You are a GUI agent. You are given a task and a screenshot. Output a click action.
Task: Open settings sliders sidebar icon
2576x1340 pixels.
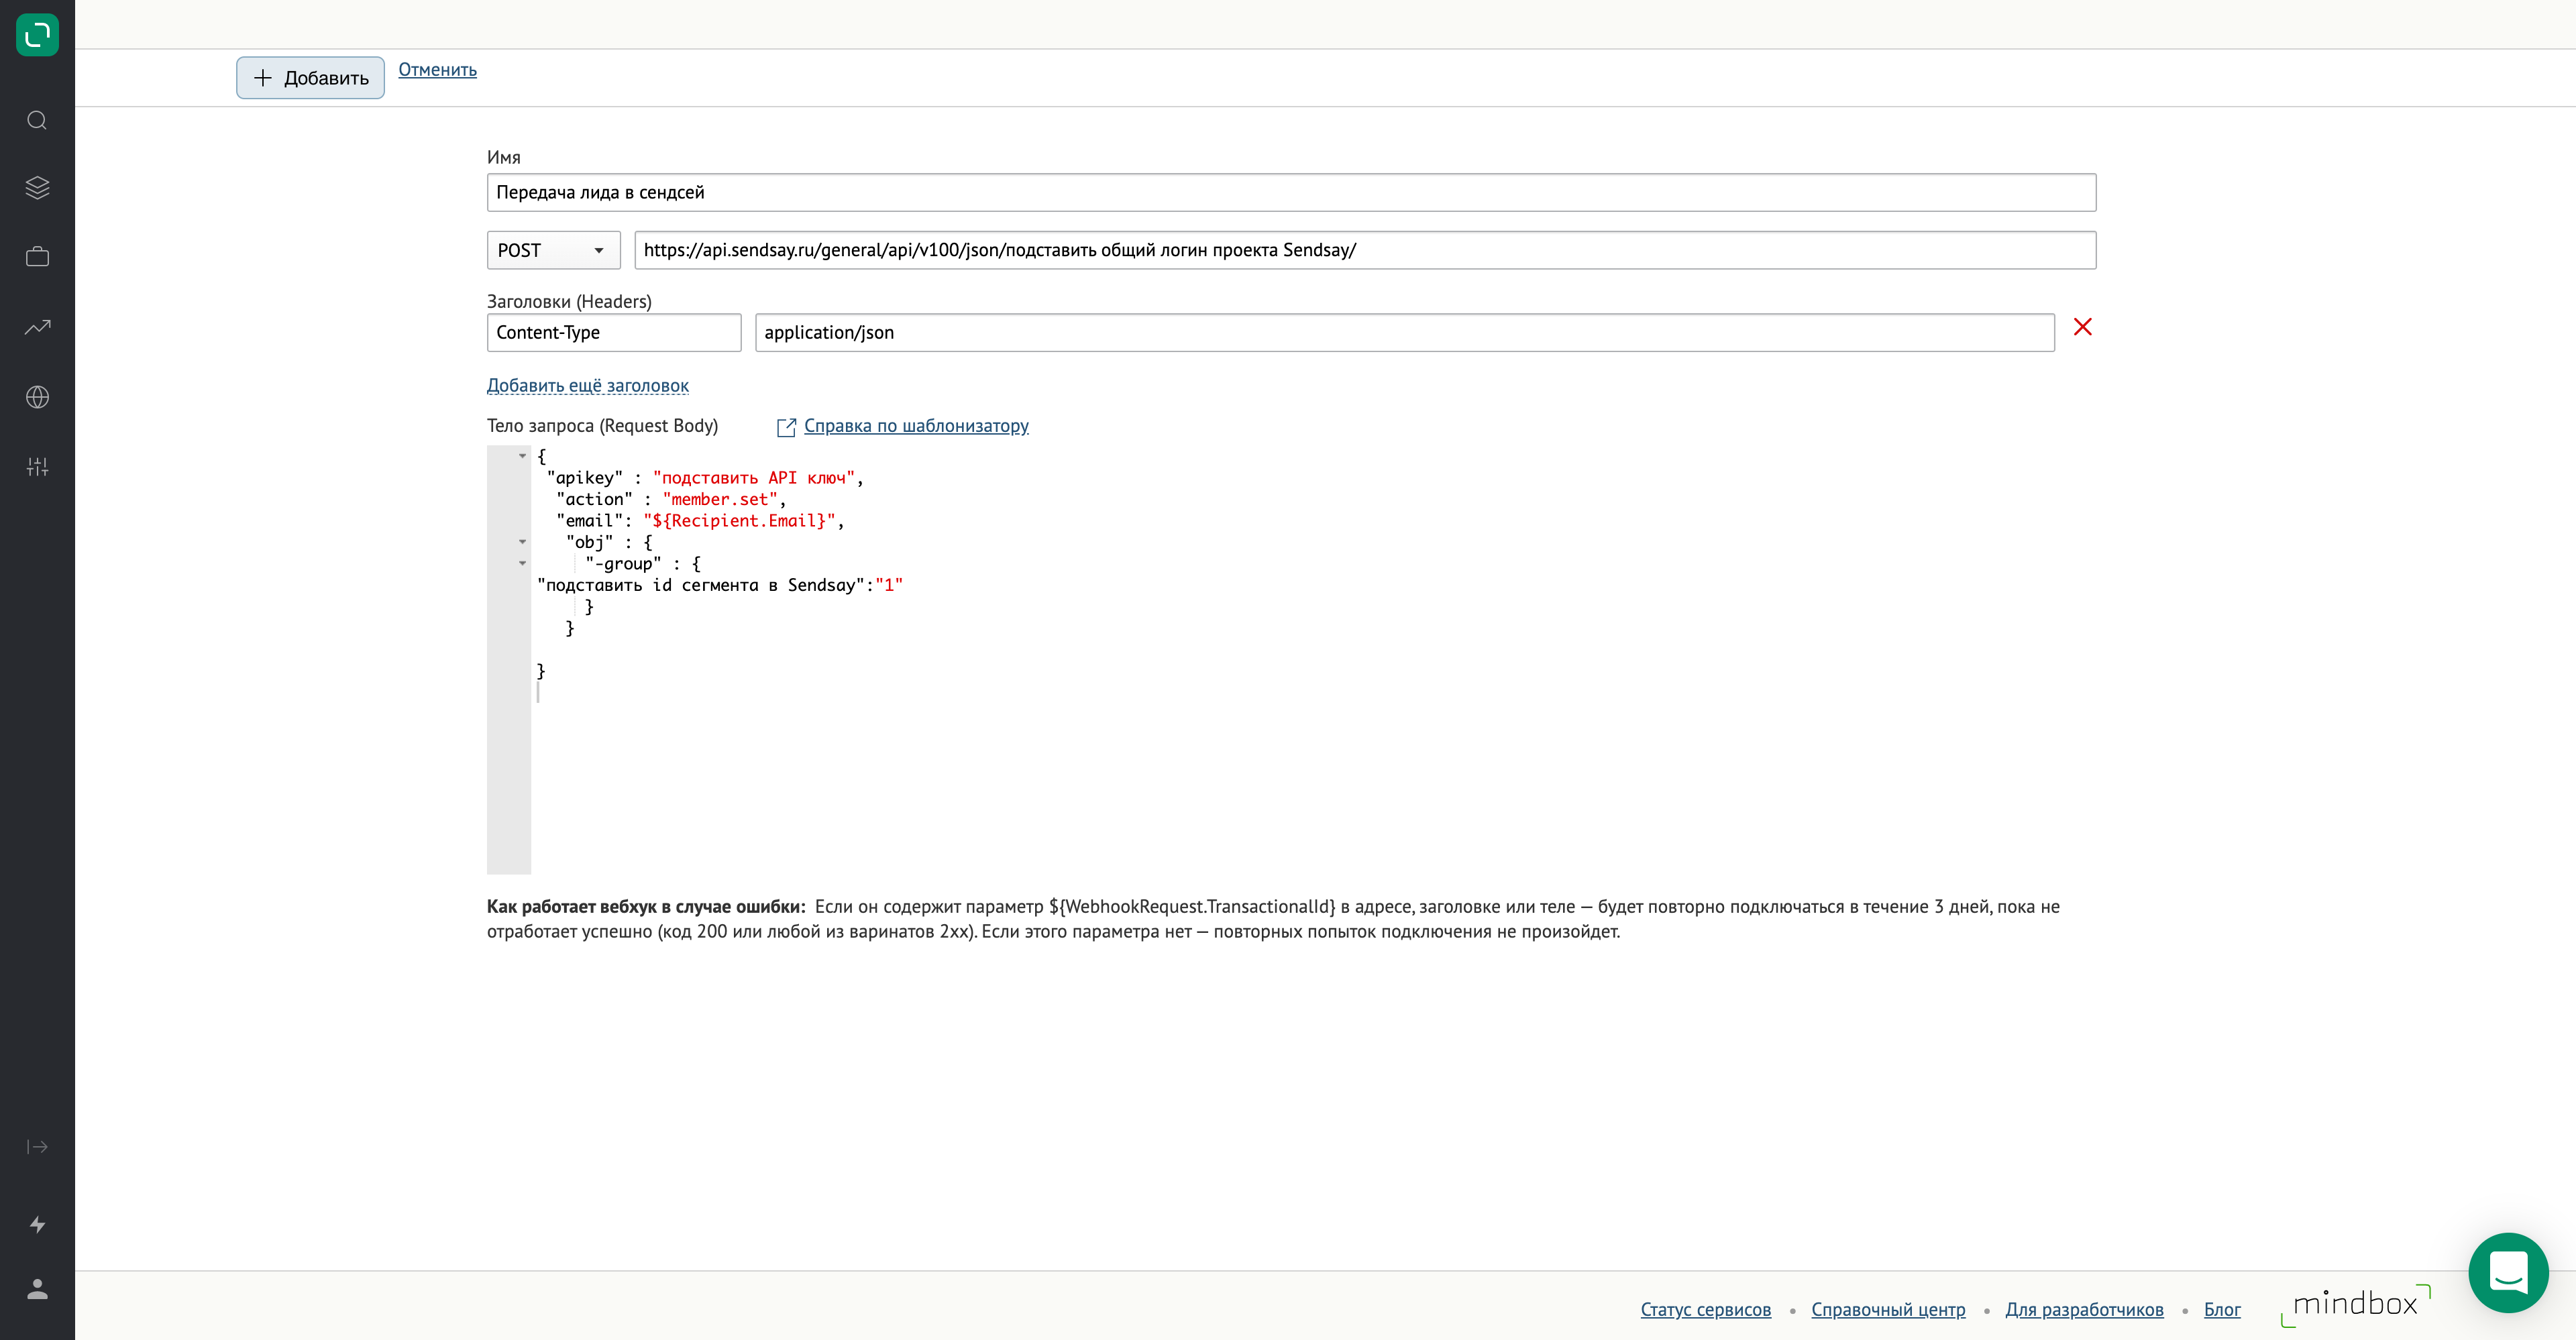37,467
